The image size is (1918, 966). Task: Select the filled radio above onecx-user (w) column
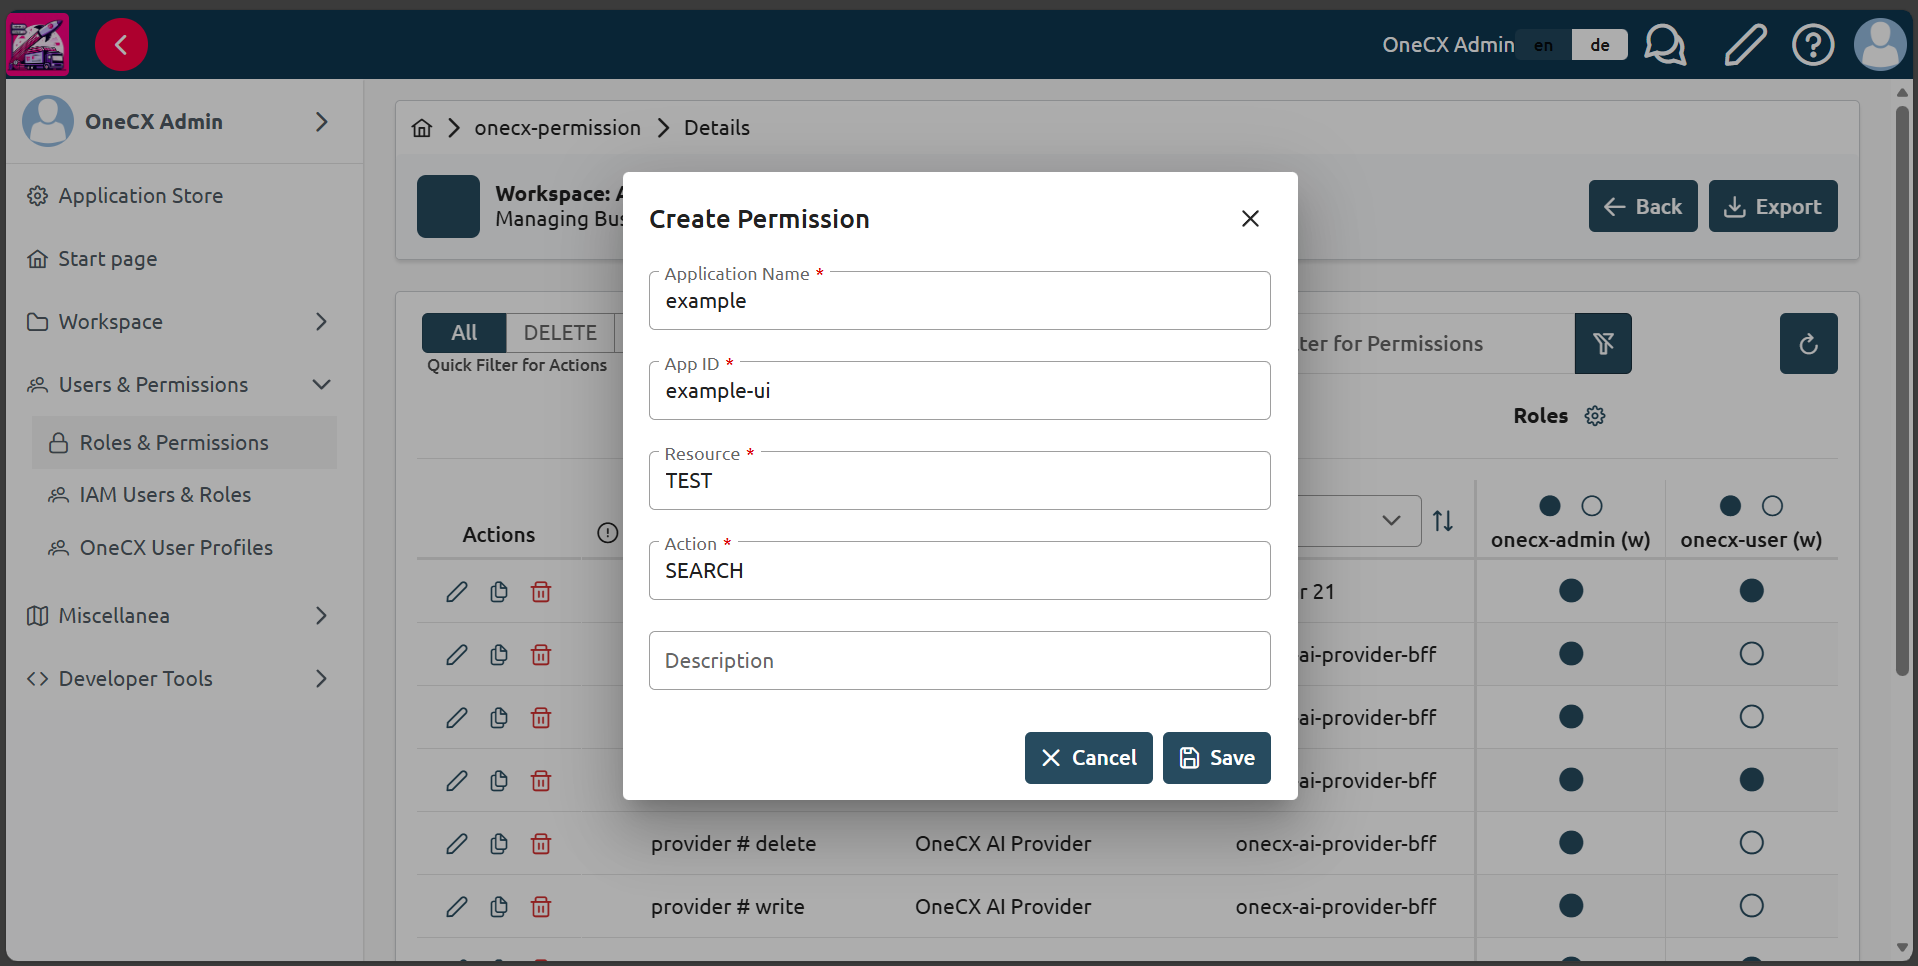pos(1729,506)
